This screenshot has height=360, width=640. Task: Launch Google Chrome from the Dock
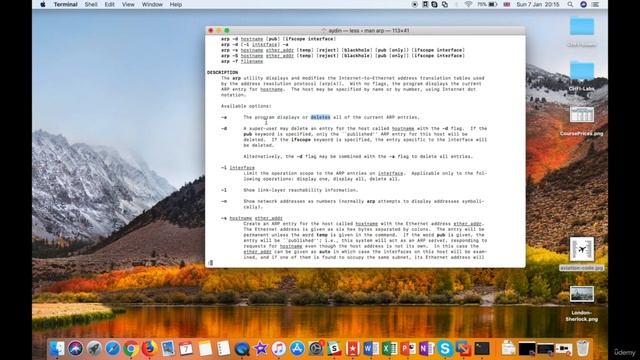(131, 349)
